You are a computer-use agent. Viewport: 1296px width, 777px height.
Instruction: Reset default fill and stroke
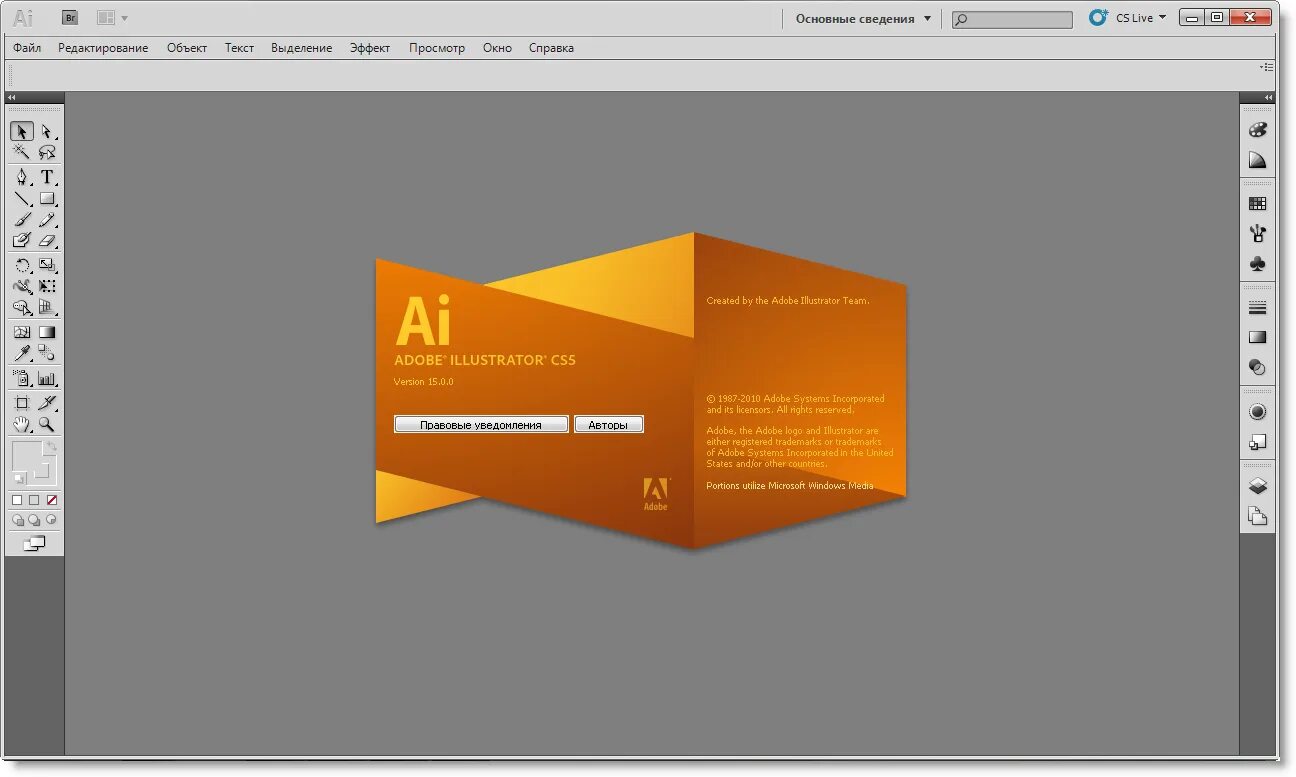19,478
